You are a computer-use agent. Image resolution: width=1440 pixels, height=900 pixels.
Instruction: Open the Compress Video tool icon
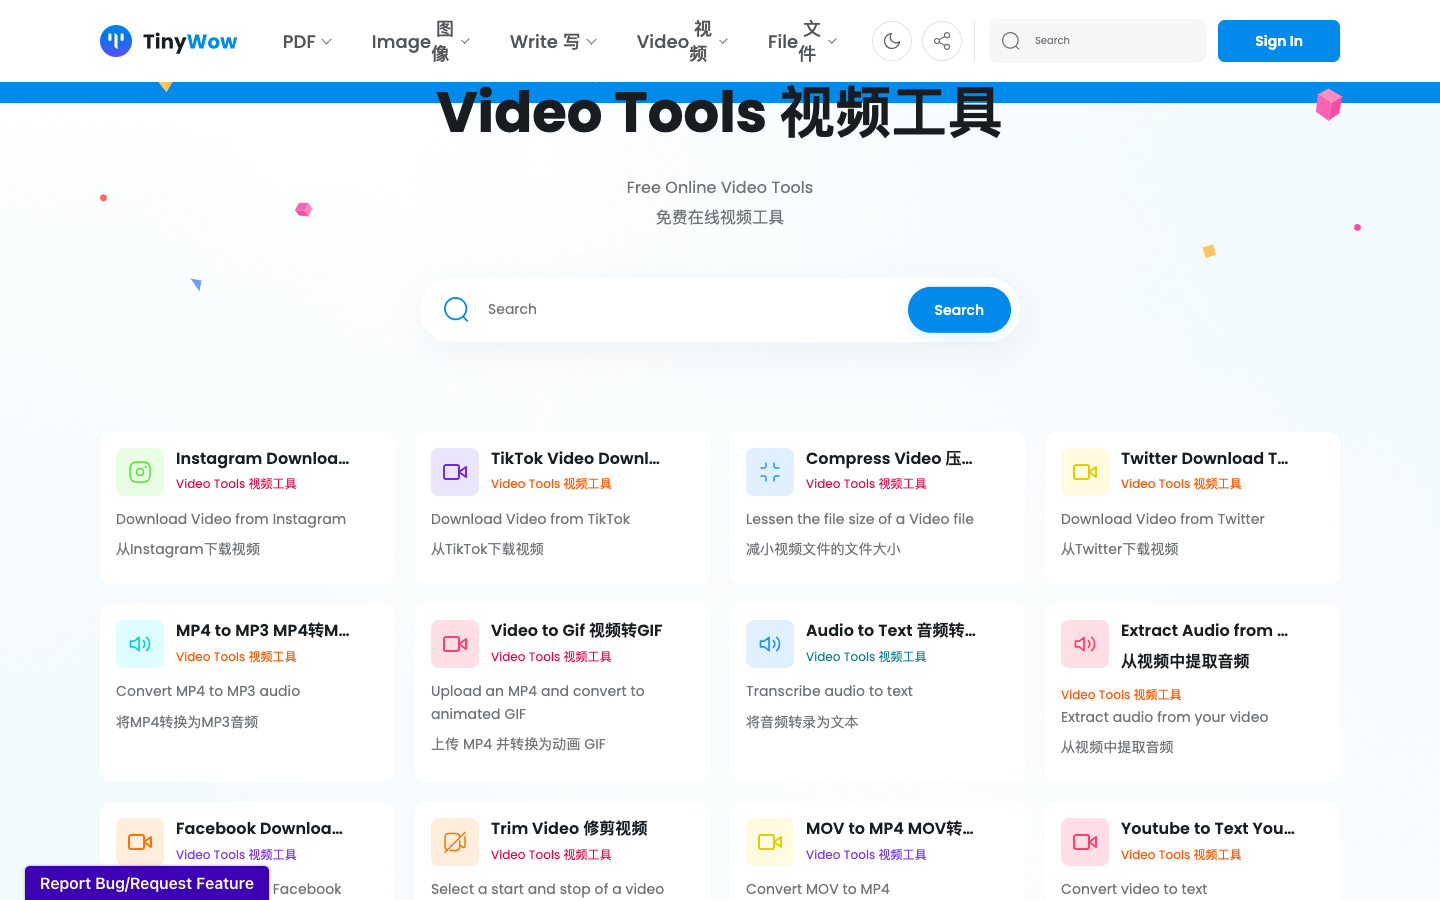pyautogui.click(x=770, y=471)
